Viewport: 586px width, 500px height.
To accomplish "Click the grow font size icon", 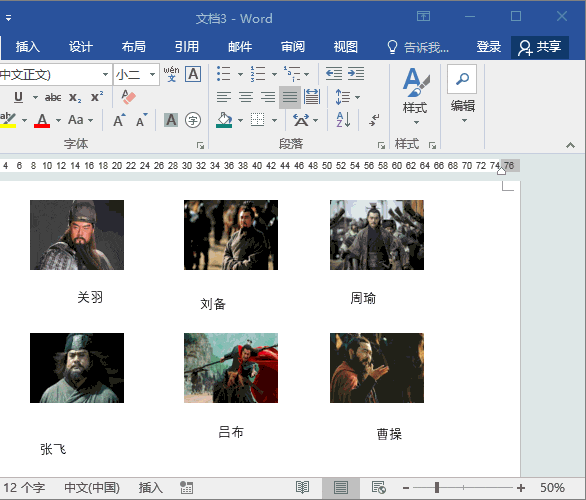I will (119, 120).
